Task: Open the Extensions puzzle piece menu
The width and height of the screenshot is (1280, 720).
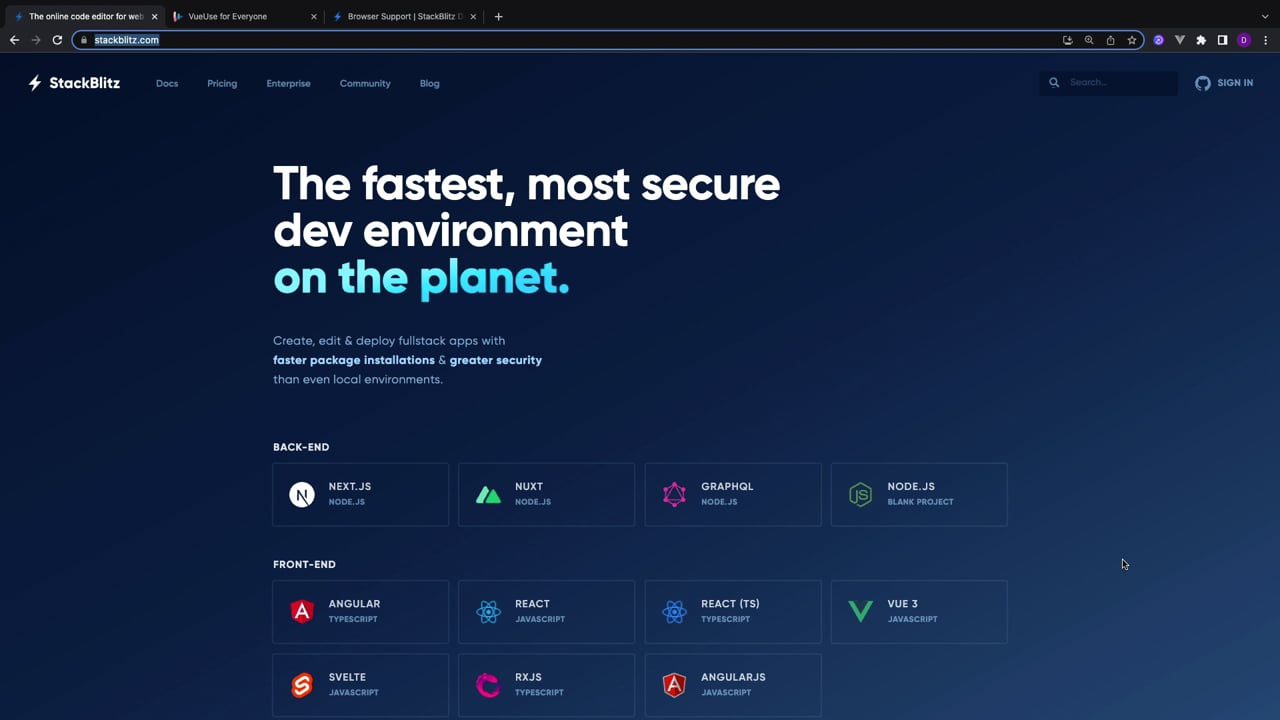Action: 1201,40
